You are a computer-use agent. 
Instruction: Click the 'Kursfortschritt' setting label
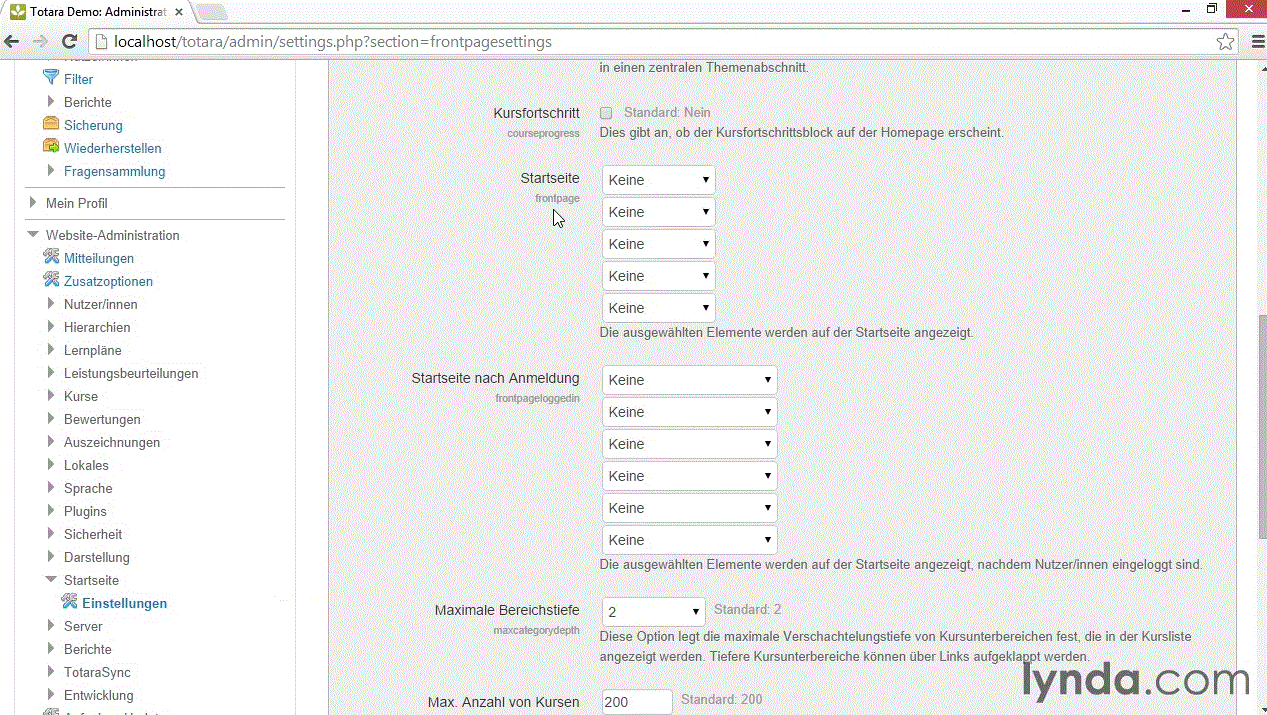click(x=537, y=113)
